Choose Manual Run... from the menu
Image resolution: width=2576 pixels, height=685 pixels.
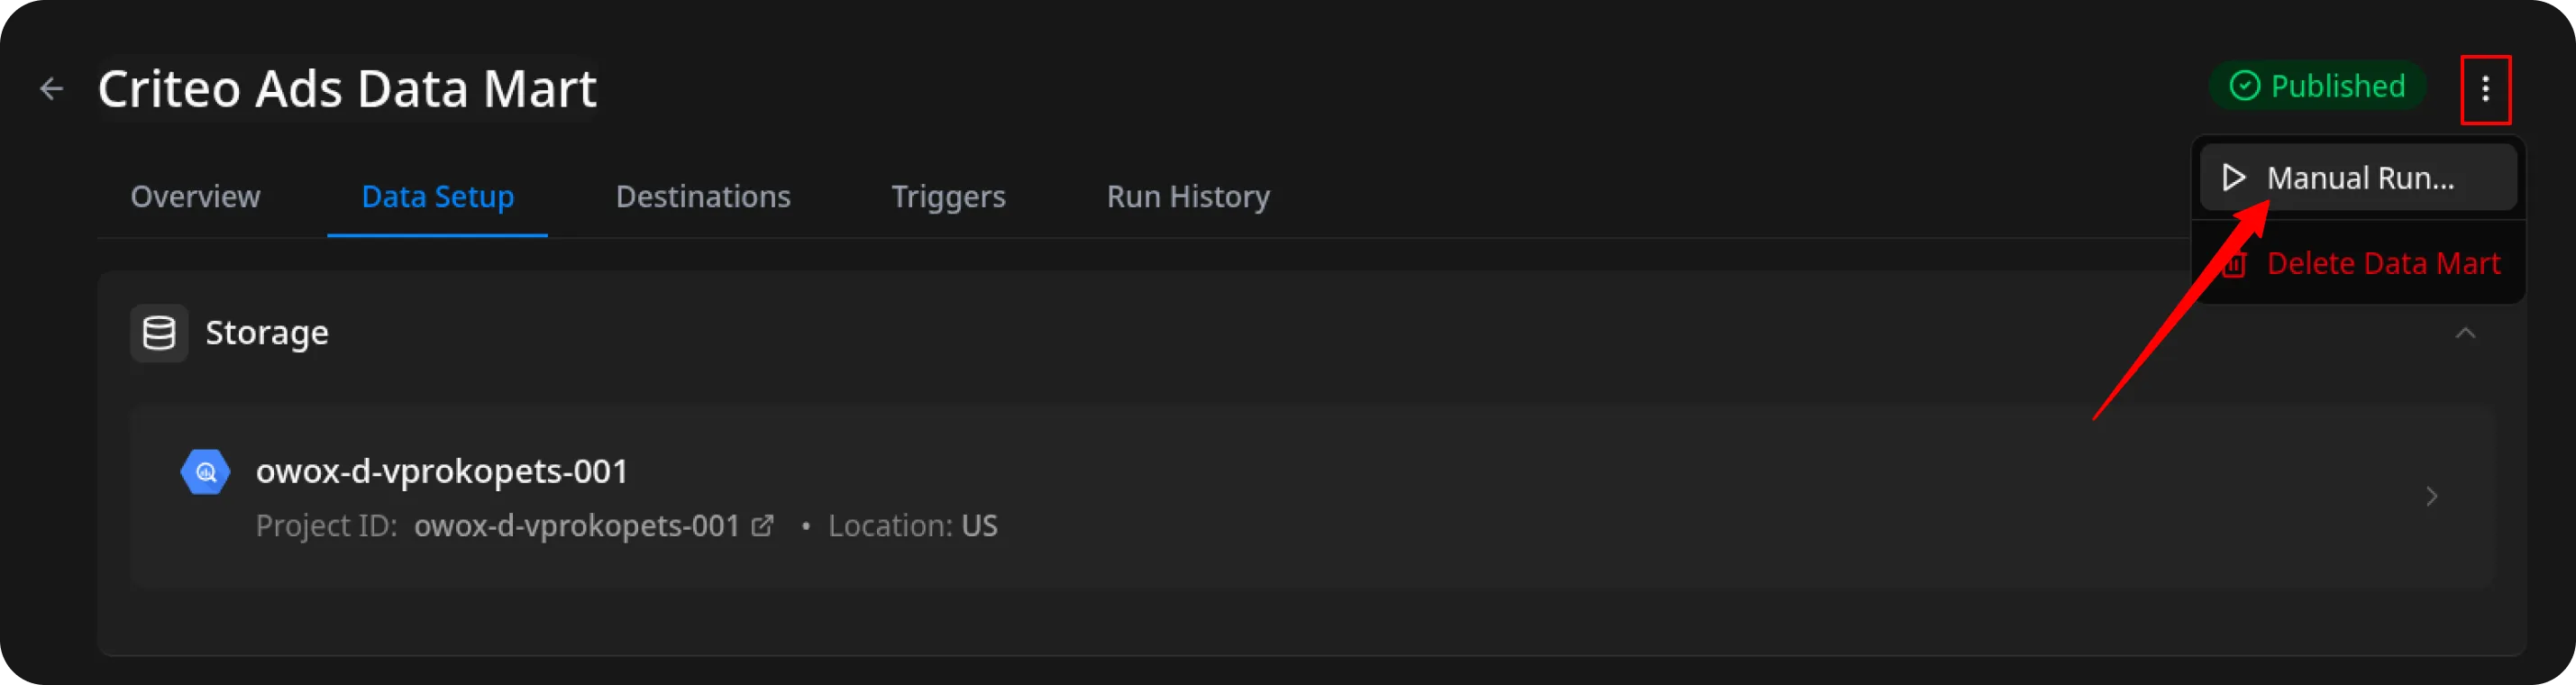[x=2360, y=178]
